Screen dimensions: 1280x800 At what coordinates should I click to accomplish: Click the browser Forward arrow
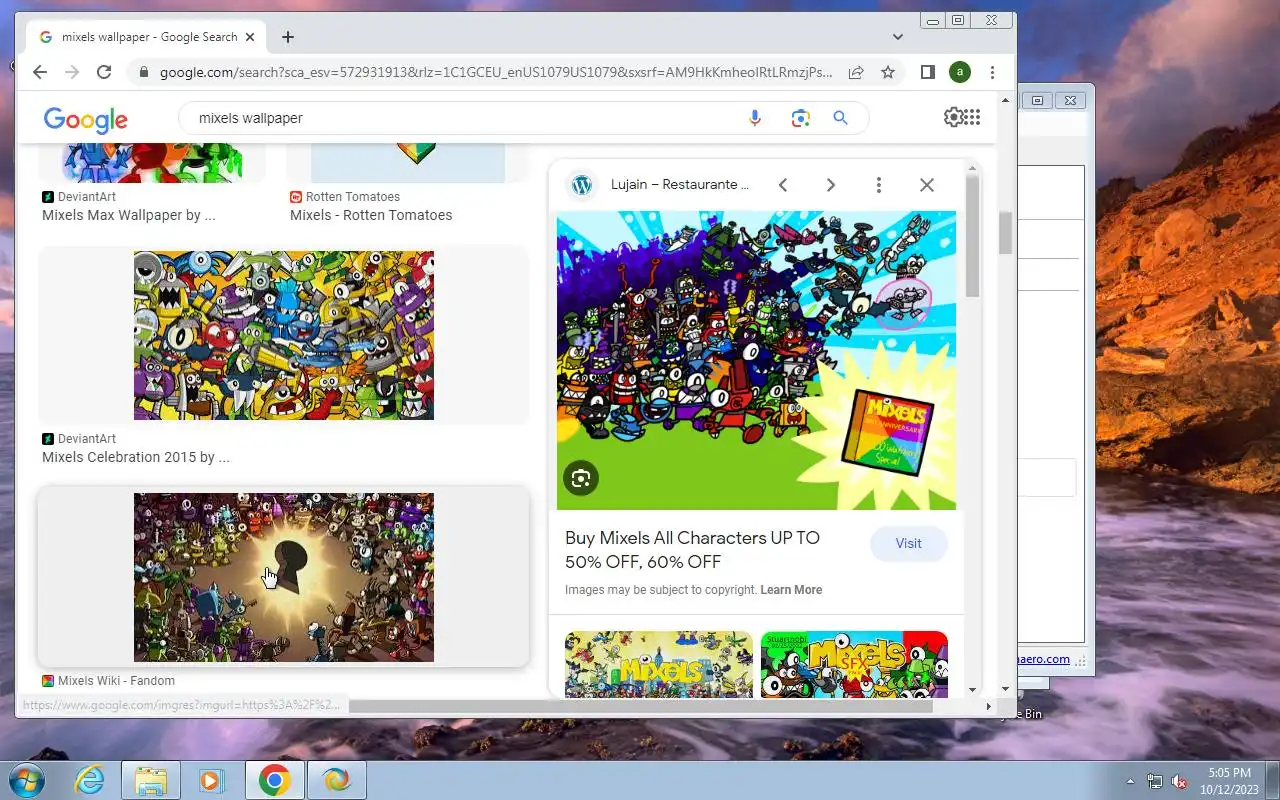pyautogui.click(x=71, y=72)
